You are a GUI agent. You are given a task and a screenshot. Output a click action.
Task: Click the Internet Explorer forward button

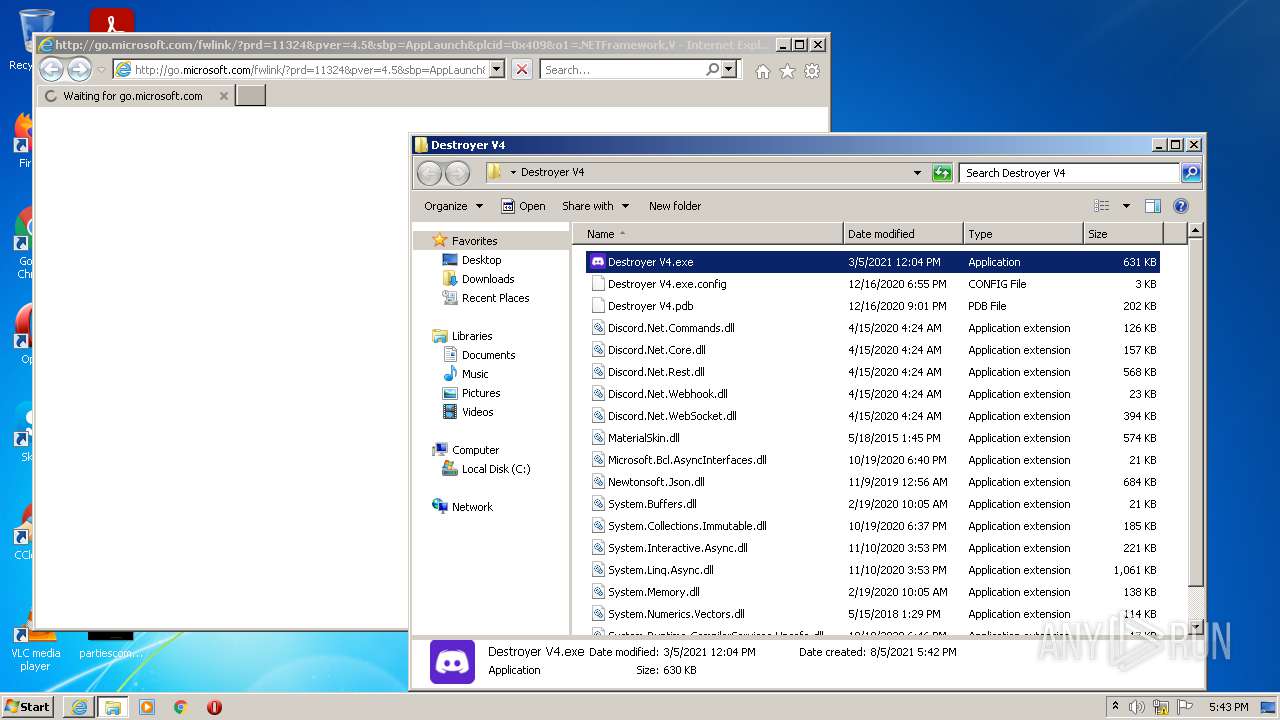point(79,69)
